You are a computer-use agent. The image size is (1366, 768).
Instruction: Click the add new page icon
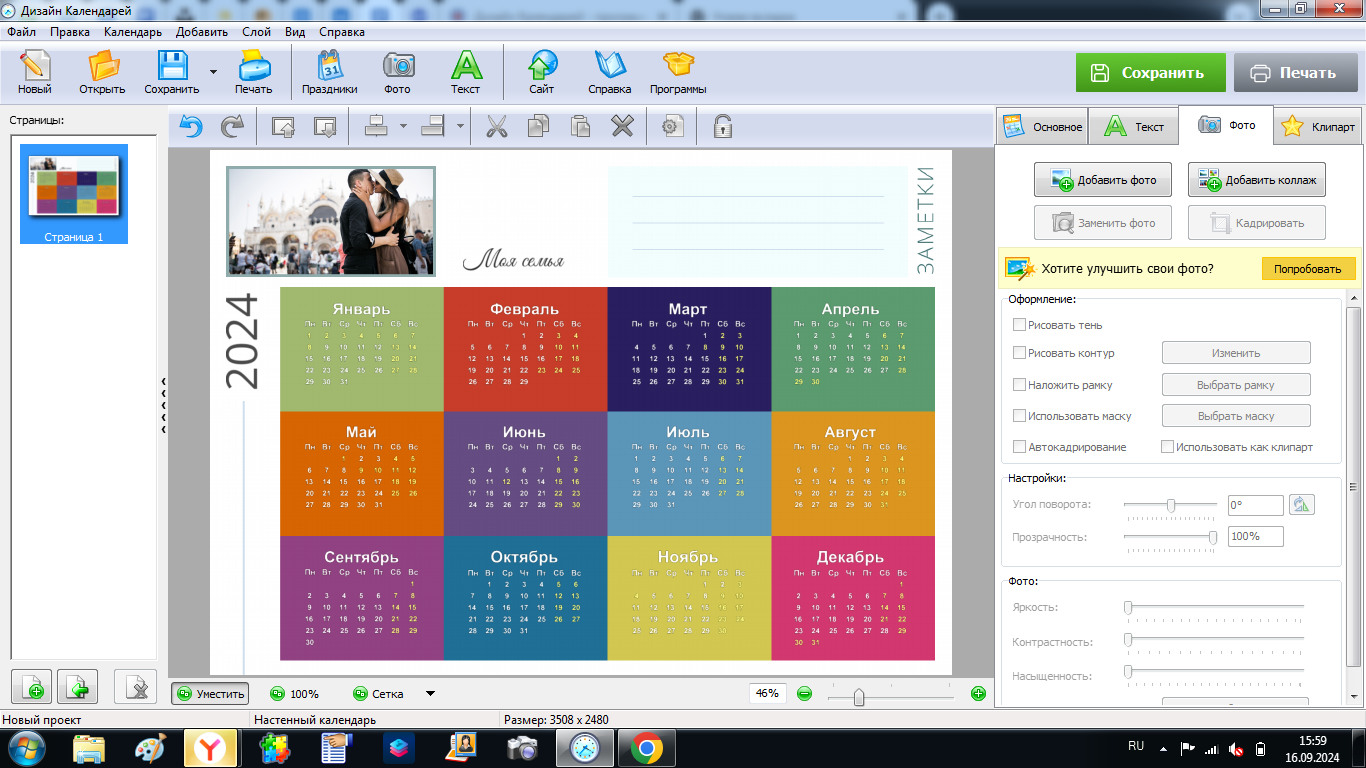click(x=31, y=688)
